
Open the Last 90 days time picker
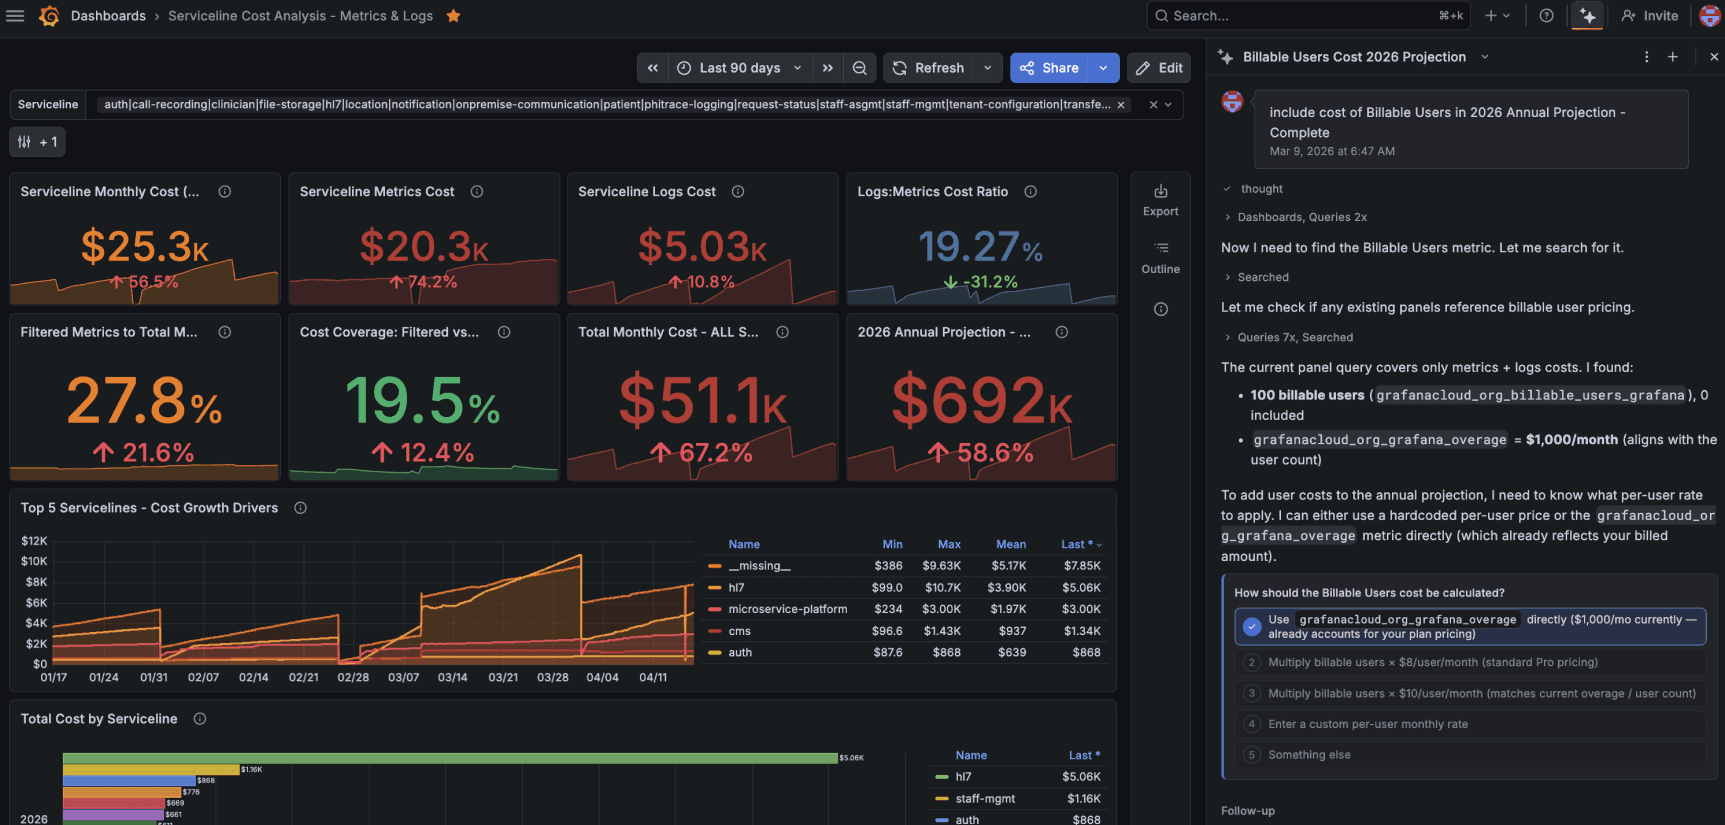(740, 68)
